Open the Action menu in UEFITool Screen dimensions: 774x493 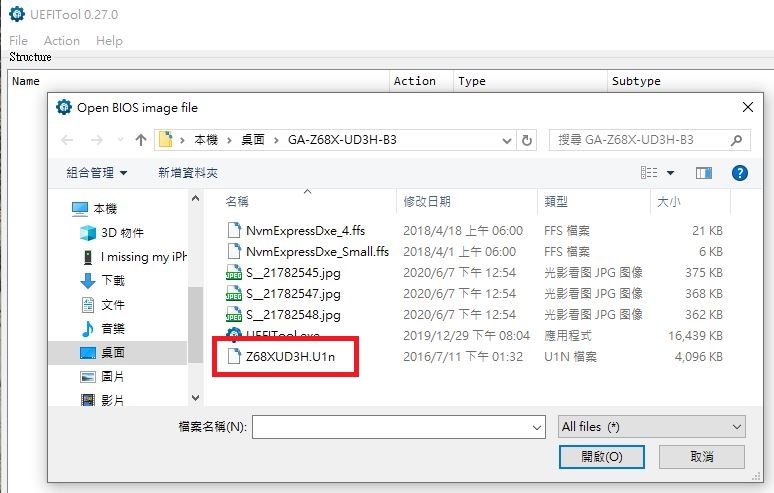coord(62,40)
